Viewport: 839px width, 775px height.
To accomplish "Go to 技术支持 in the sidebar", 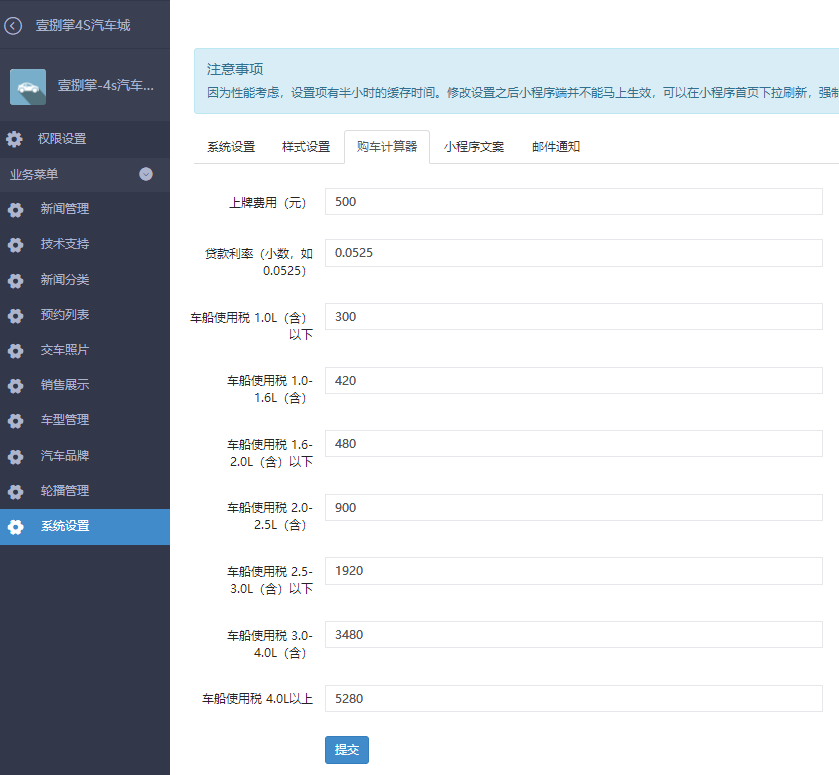I will [x=65, y=244].
